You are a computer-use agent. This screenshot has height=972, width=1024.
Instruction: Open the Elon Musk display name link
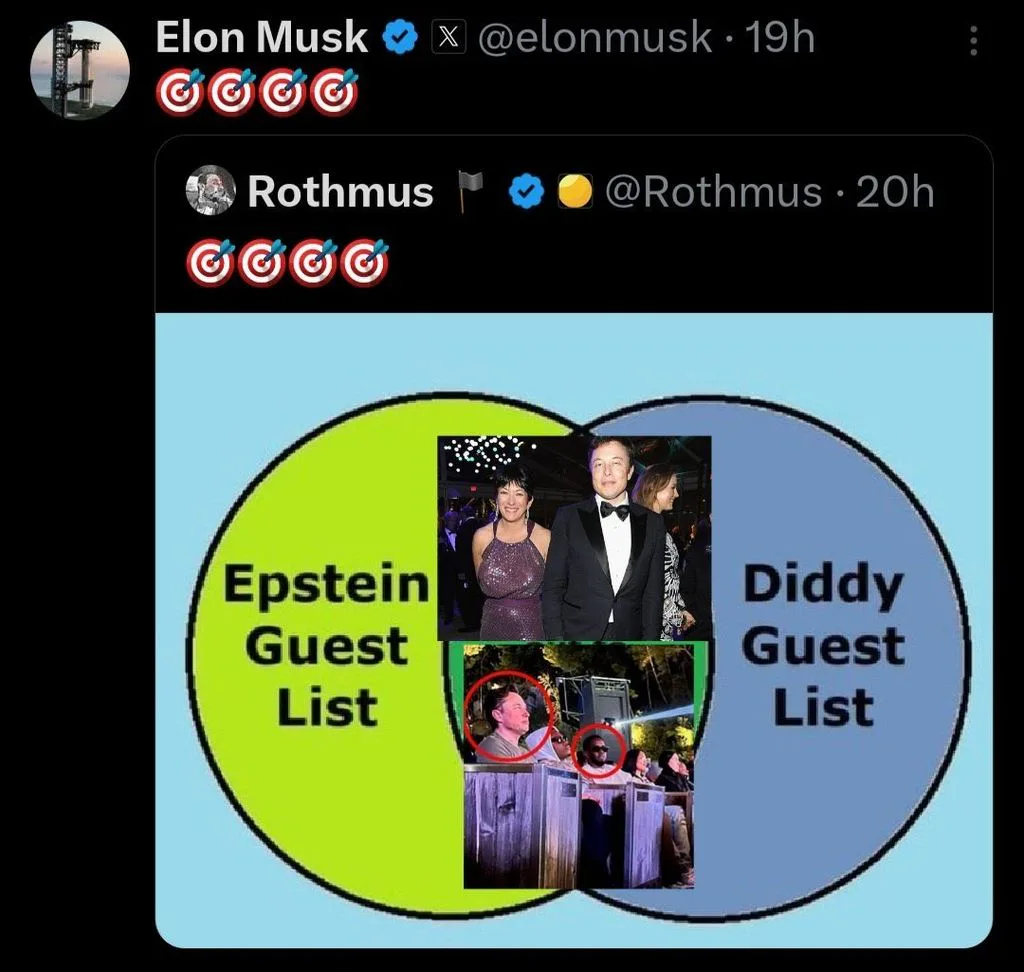click(261, 37)
